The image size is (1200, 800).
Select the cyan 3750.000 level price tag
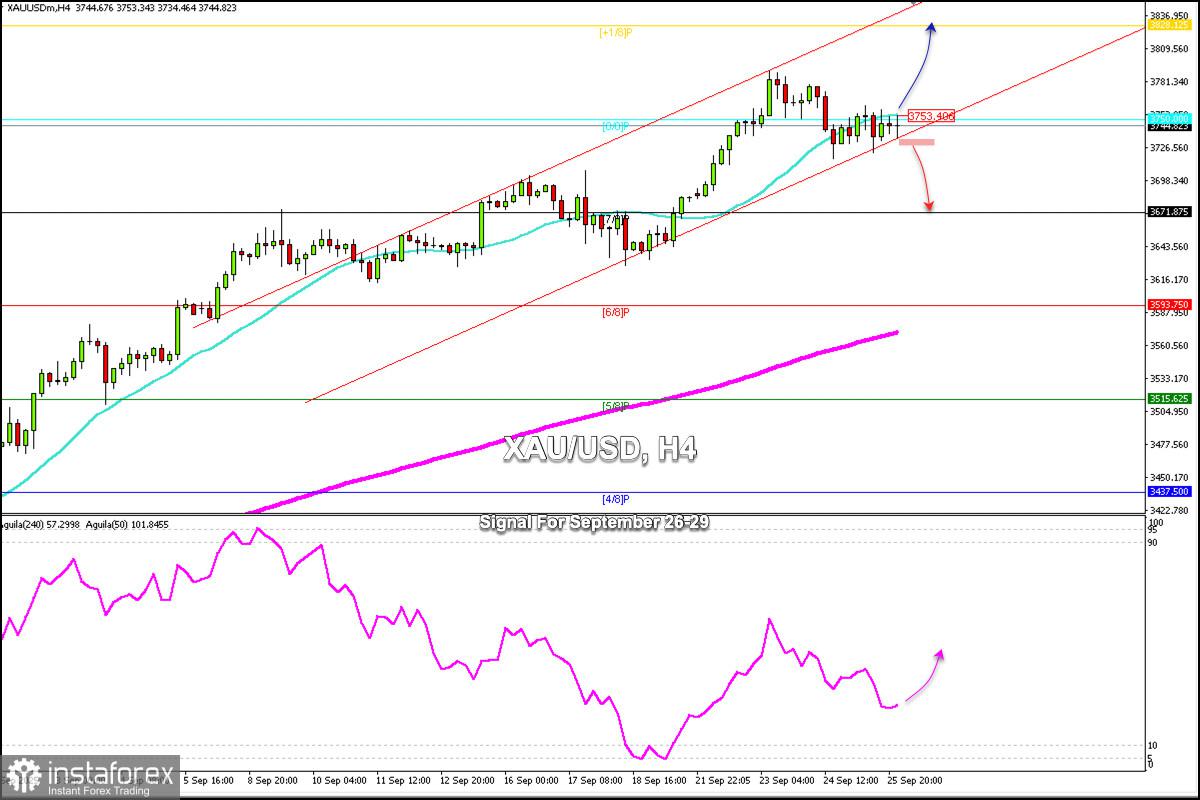pos(1169,119)
